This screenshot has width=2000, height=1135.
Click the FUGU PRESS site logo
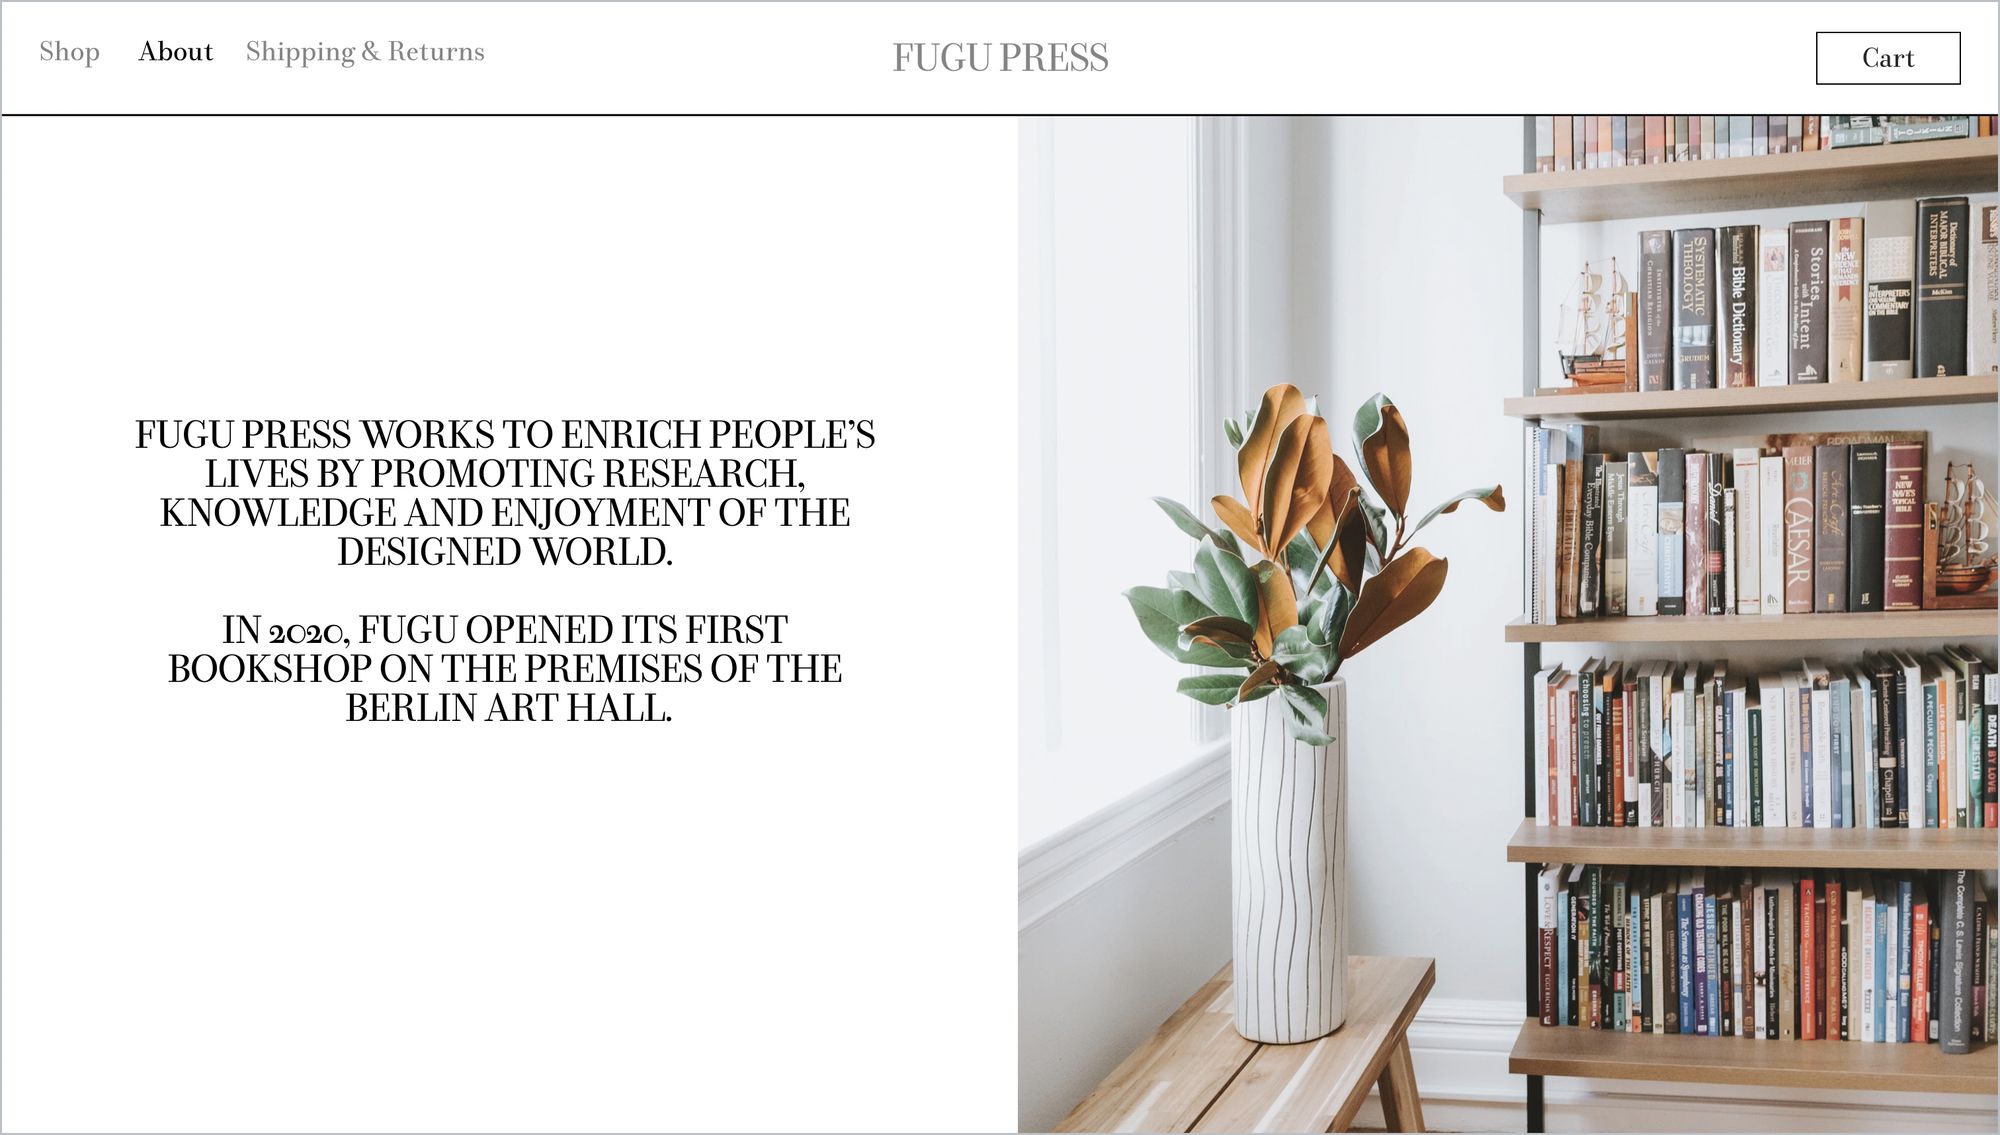click(1000, 58)
